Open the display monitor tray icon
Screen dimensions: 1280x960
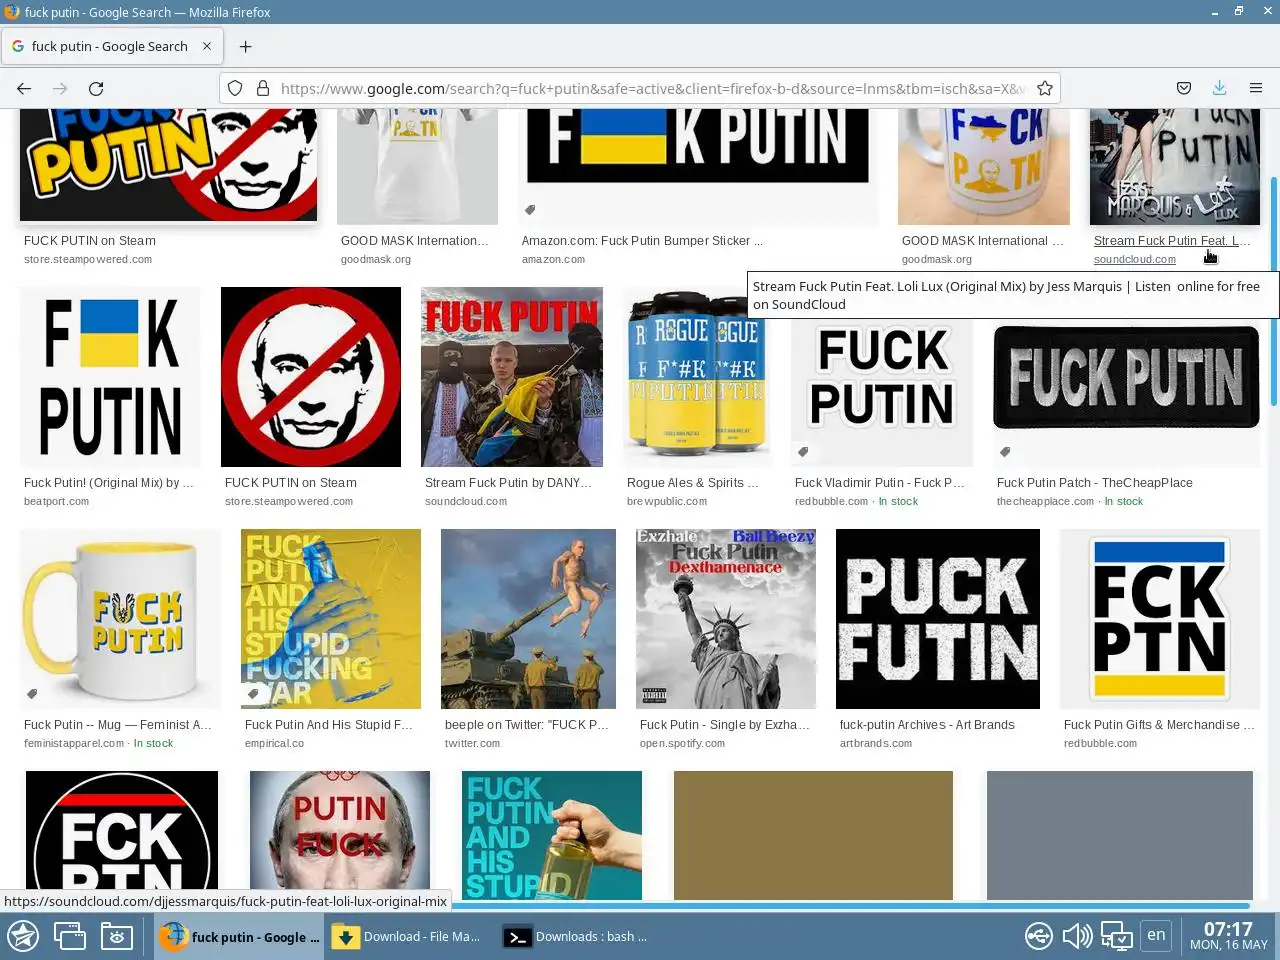tap(1117, 936)
